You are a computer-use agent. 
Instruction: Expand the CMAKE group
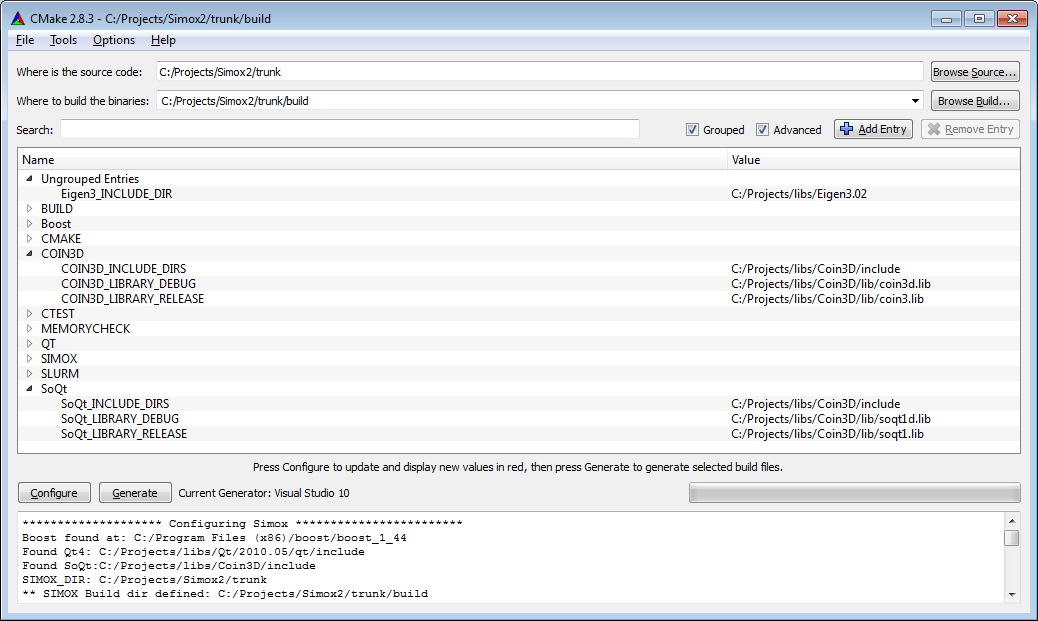[29, 238]
